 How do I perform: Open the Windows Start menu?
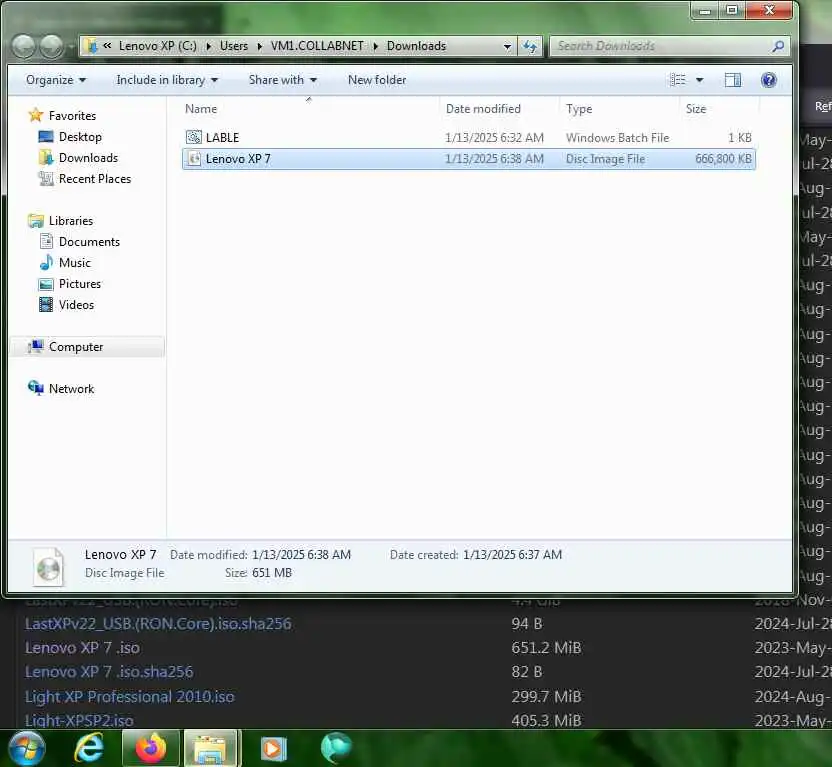coord(26,748)
